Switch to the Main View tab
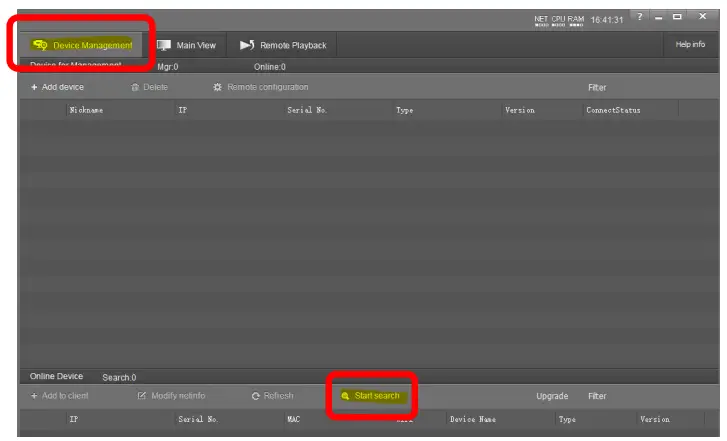Image resolution: width=727 pixels, height=441 pixels. click(x=187, y=45)
